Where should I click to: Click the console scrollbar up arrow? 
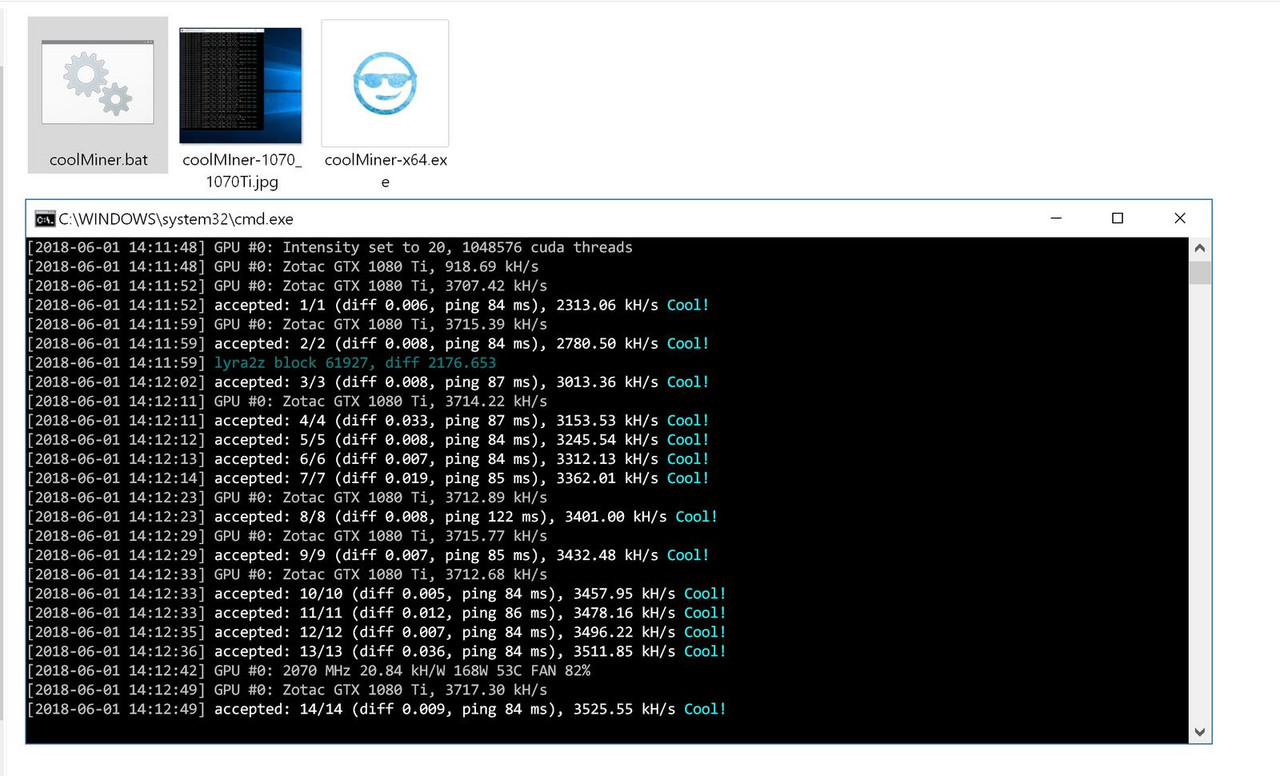click(1200, 248)
